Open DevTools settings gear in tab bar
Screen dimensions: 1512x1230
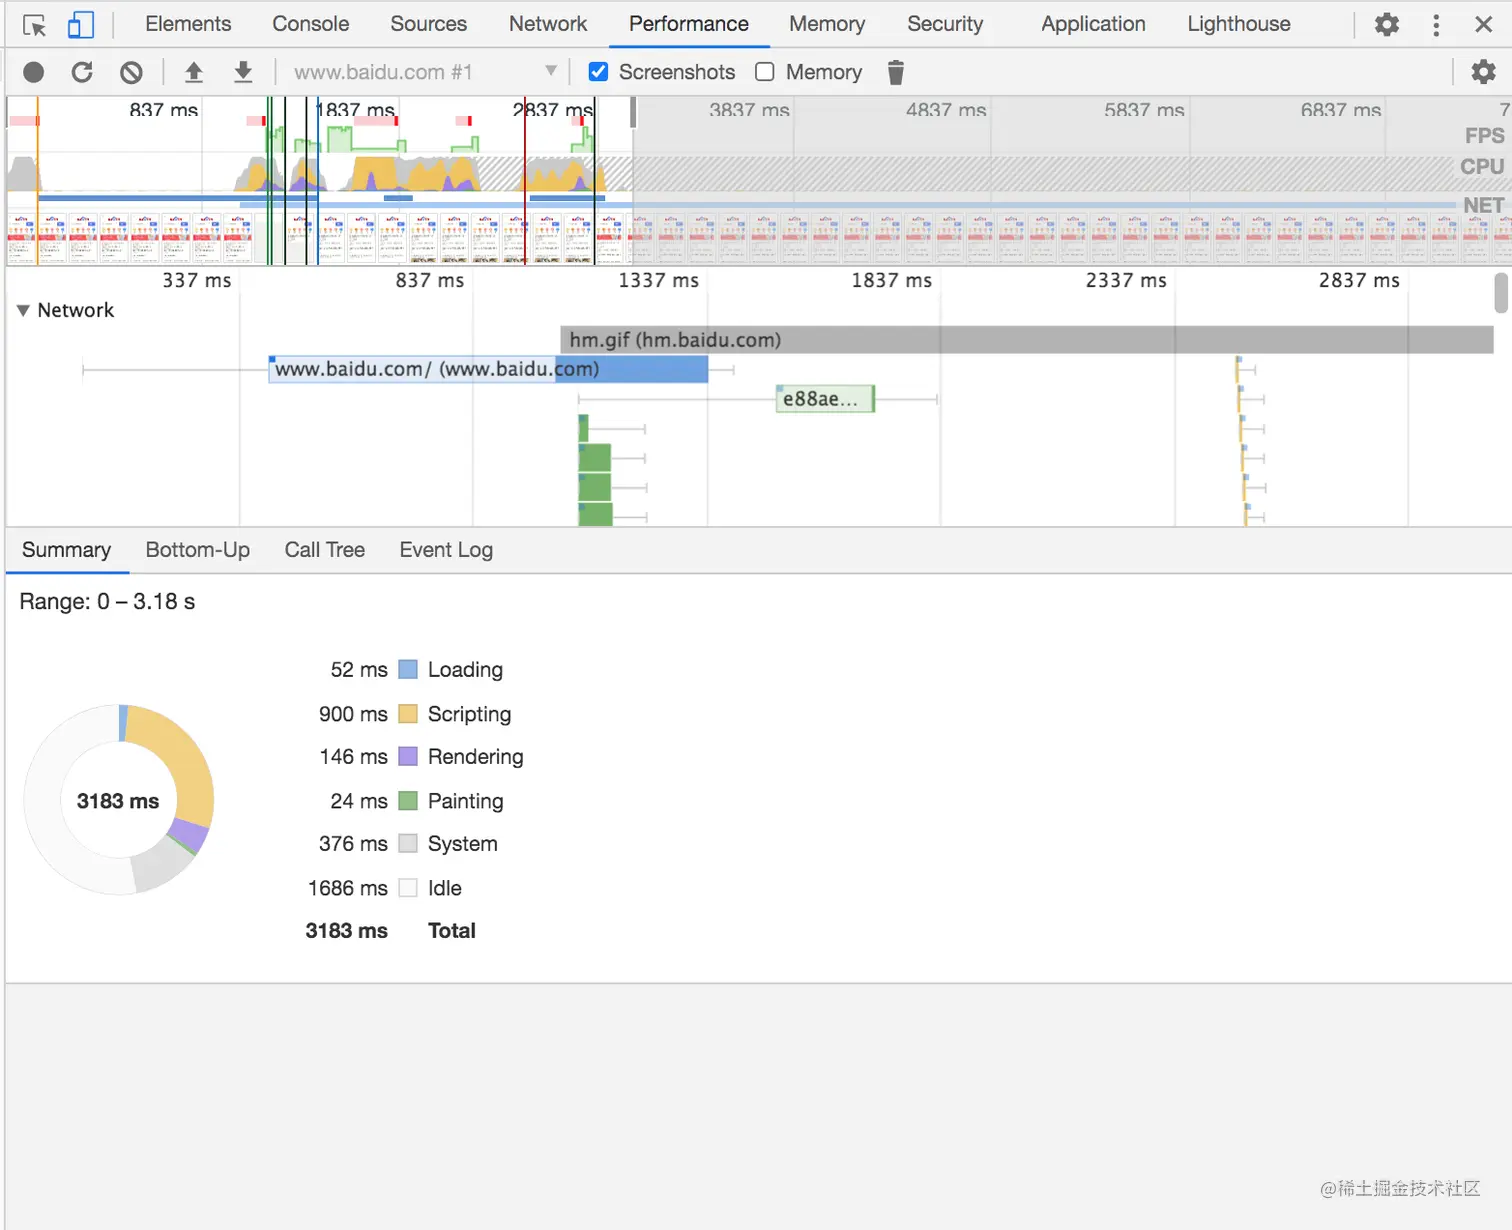point(1387,24)
